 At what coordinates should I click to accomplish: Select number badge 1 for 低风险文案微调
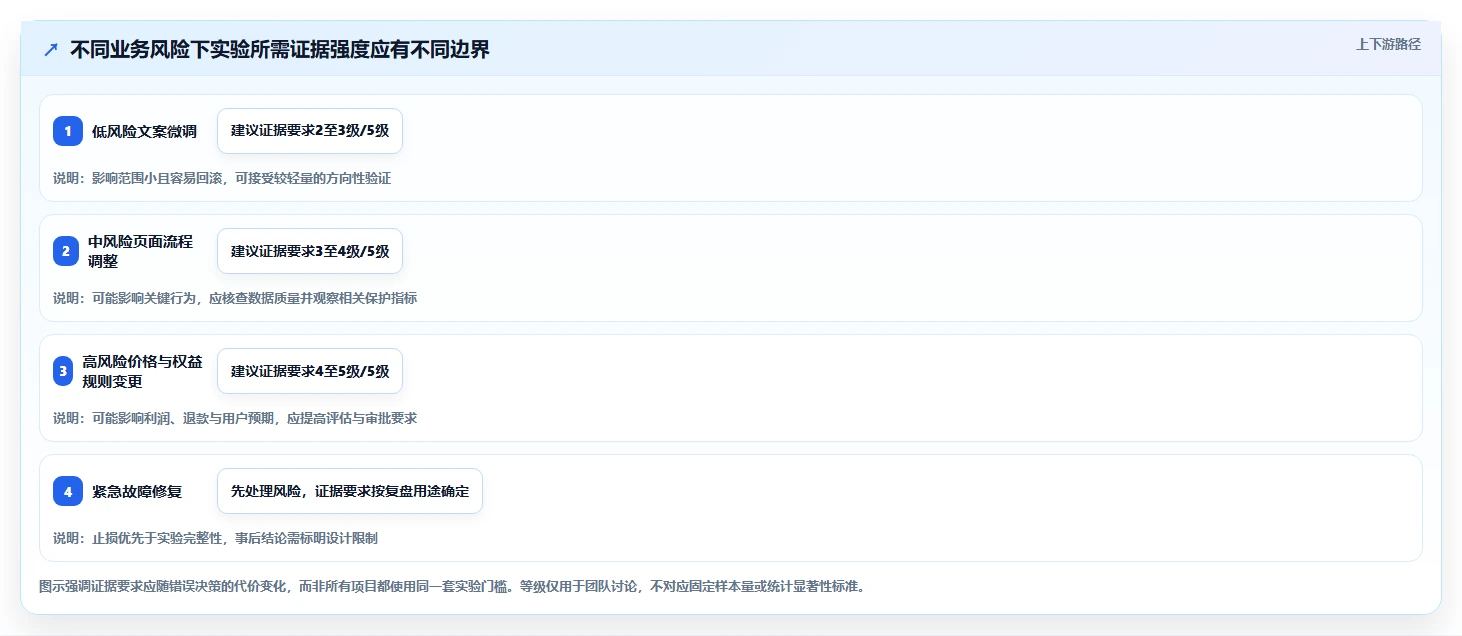[x=68, y=131]
